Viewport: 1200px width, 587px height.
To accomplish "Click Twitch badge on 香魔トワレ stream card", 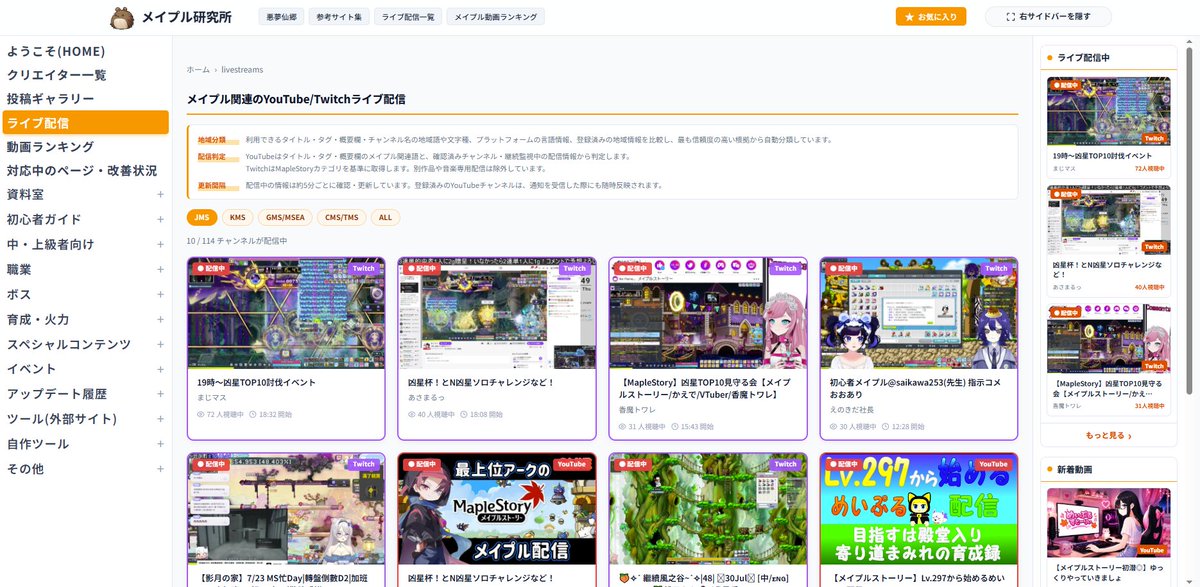I will [785, 268].
